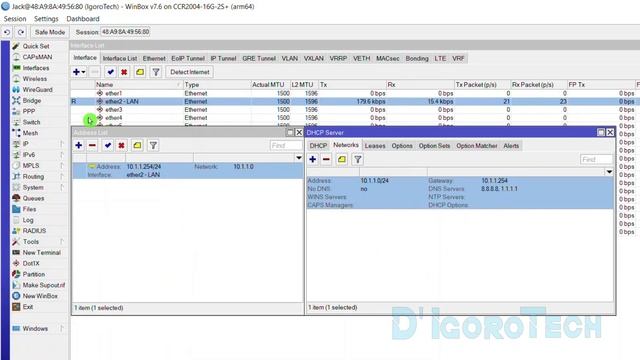
Task: Click Find field in Address List
Action: tap(286, 145)
